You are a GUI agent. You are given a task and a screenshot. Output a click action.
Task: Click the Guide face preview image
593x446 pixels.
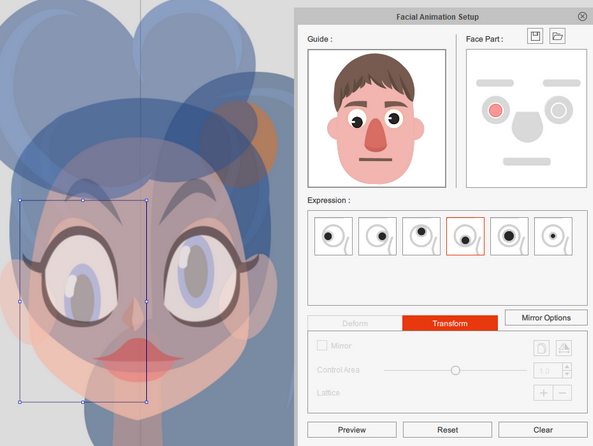377,118
